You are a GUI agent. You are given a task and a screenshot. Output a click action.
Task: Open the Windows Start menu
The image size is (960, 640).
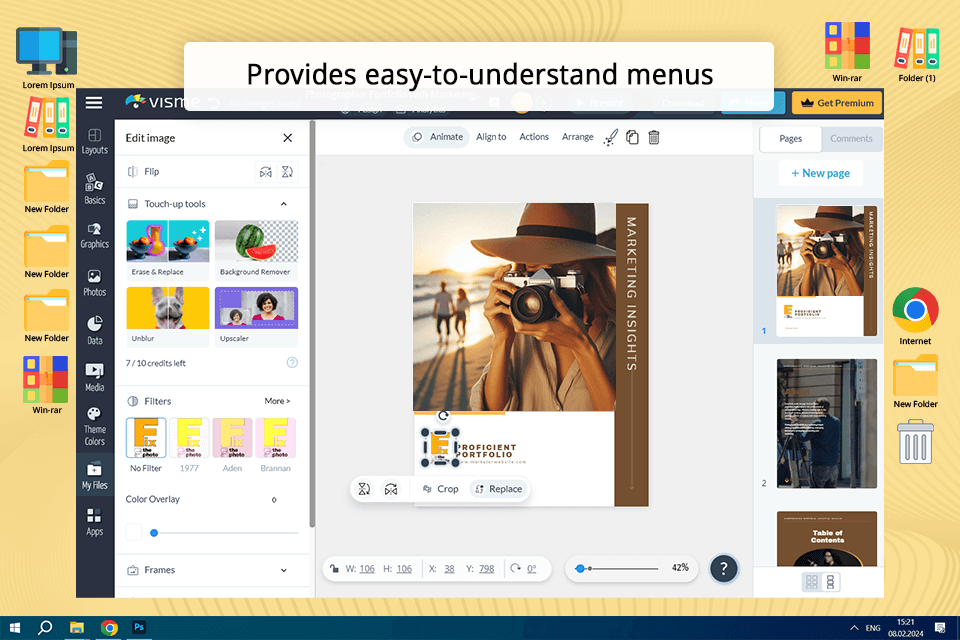(x=15, y=628)
